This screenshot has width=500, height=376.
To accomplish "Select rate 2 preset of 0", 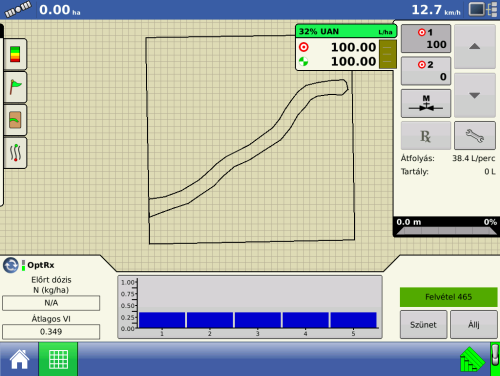I will (x=426, y=71).
